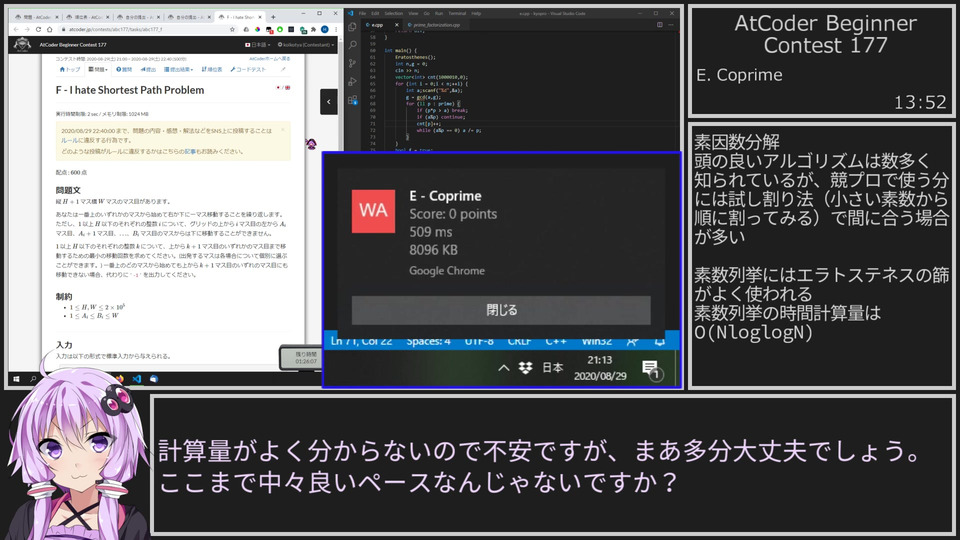The image size is (960, 540).
Task: Show hidden tray icons chevron
Action: tap(503, 368)
